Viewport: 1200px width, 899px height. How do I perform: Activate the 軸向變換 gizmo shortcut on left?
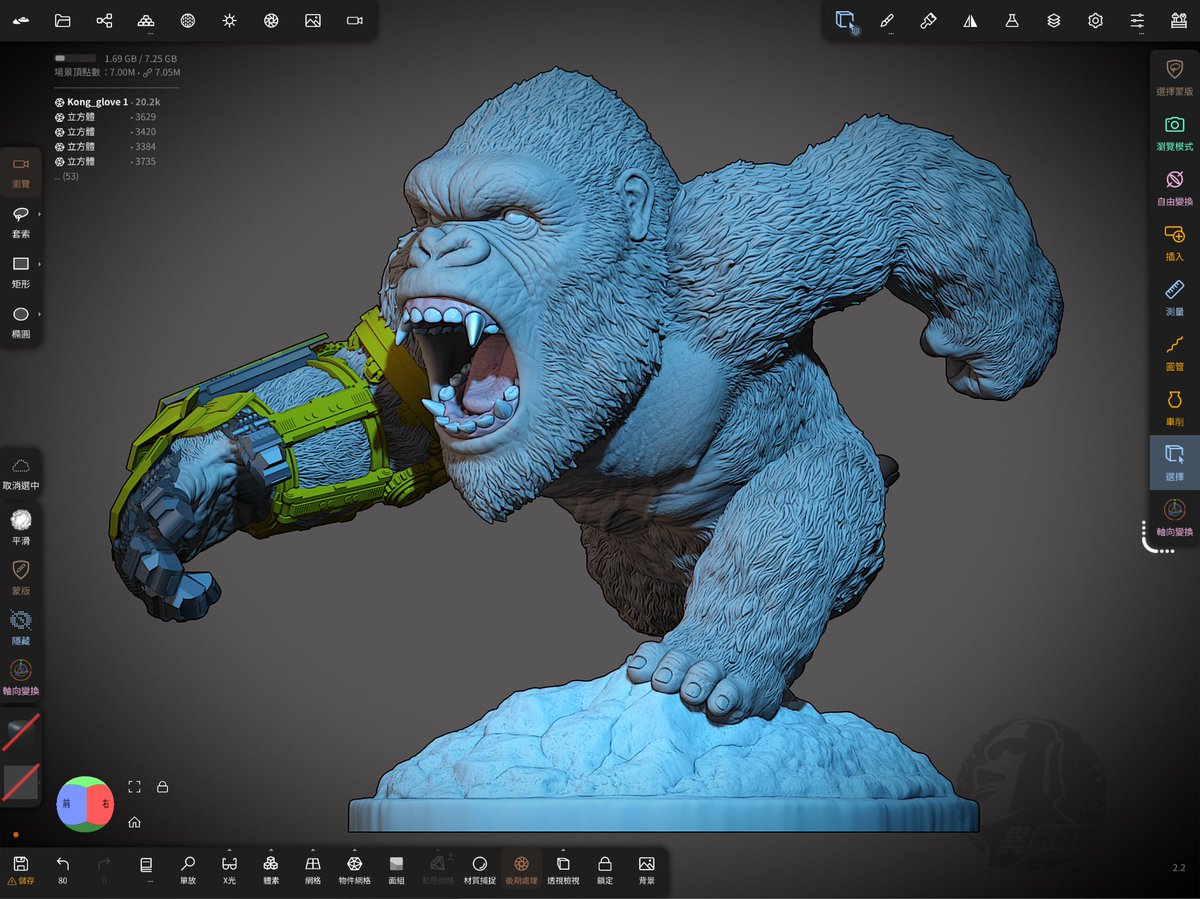[21, 678]
